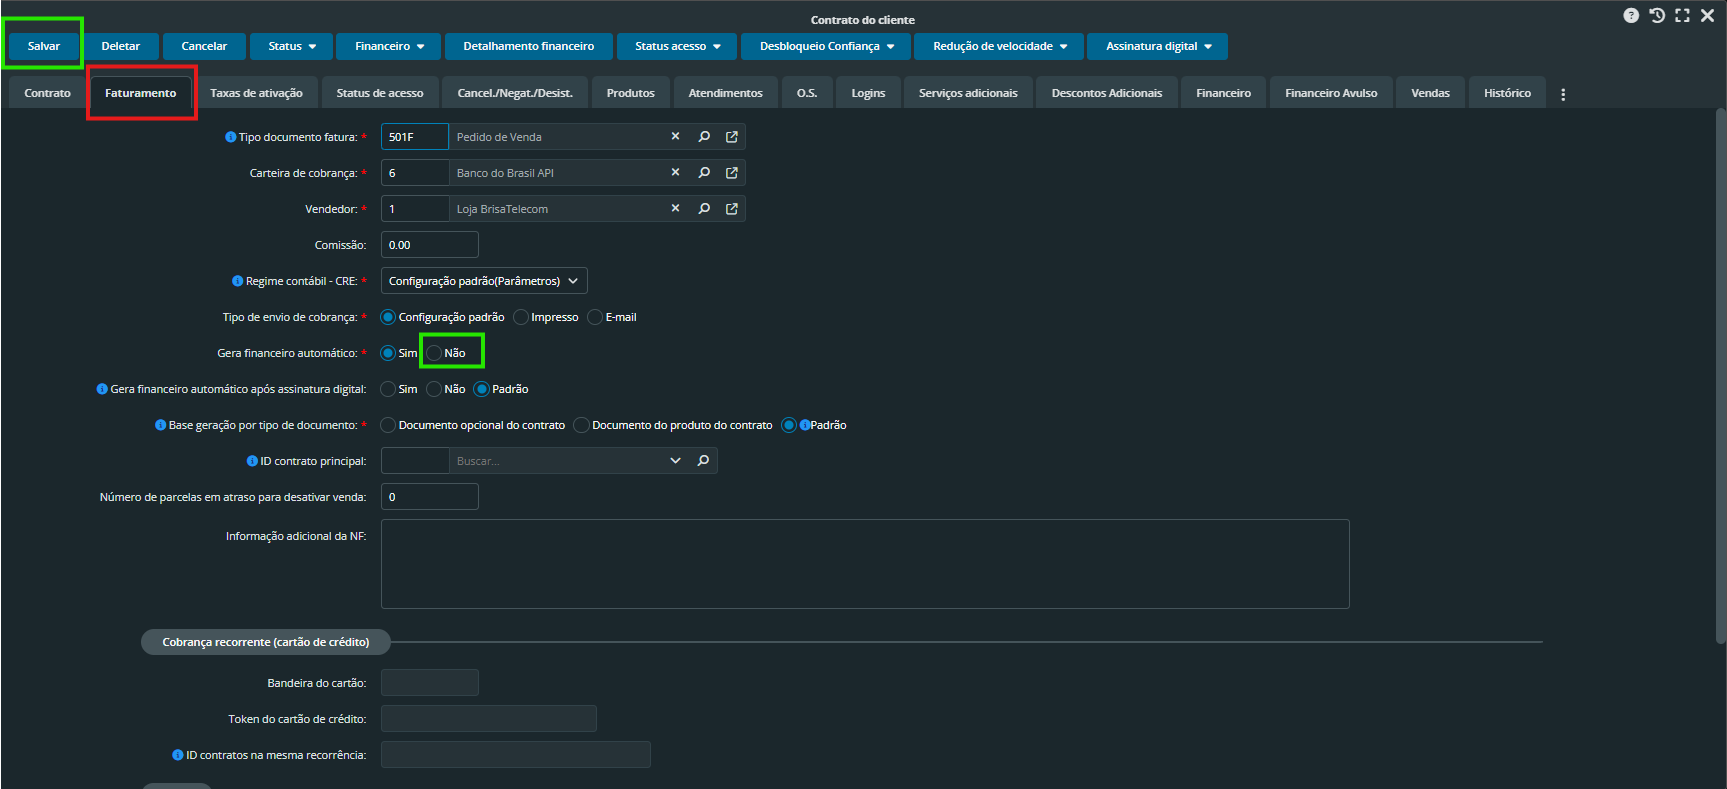Screen dimensions: 1727x789
Task: Clear the Tipo documento fatura field
Action: 675,137
